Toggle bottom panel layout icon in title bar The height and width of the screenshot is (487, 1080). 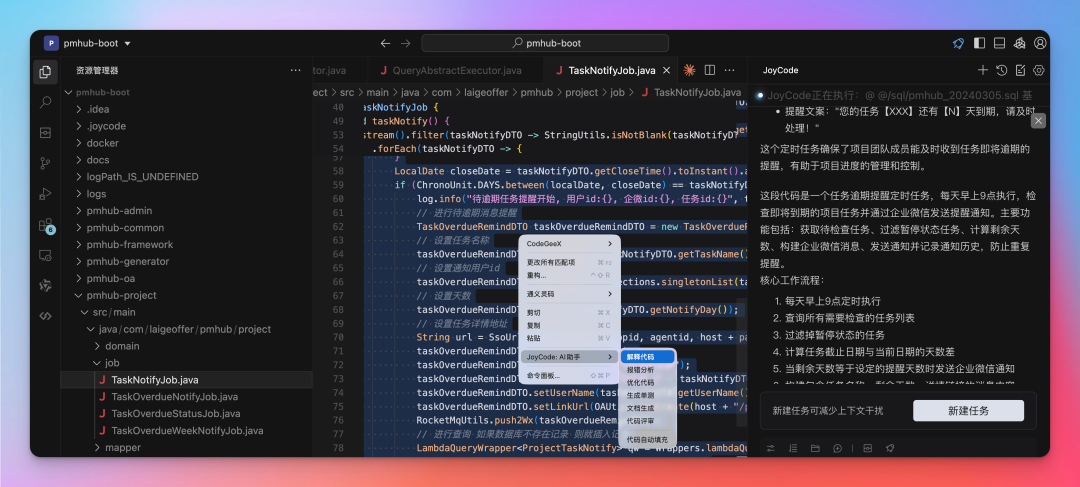[x=999, y=43]
